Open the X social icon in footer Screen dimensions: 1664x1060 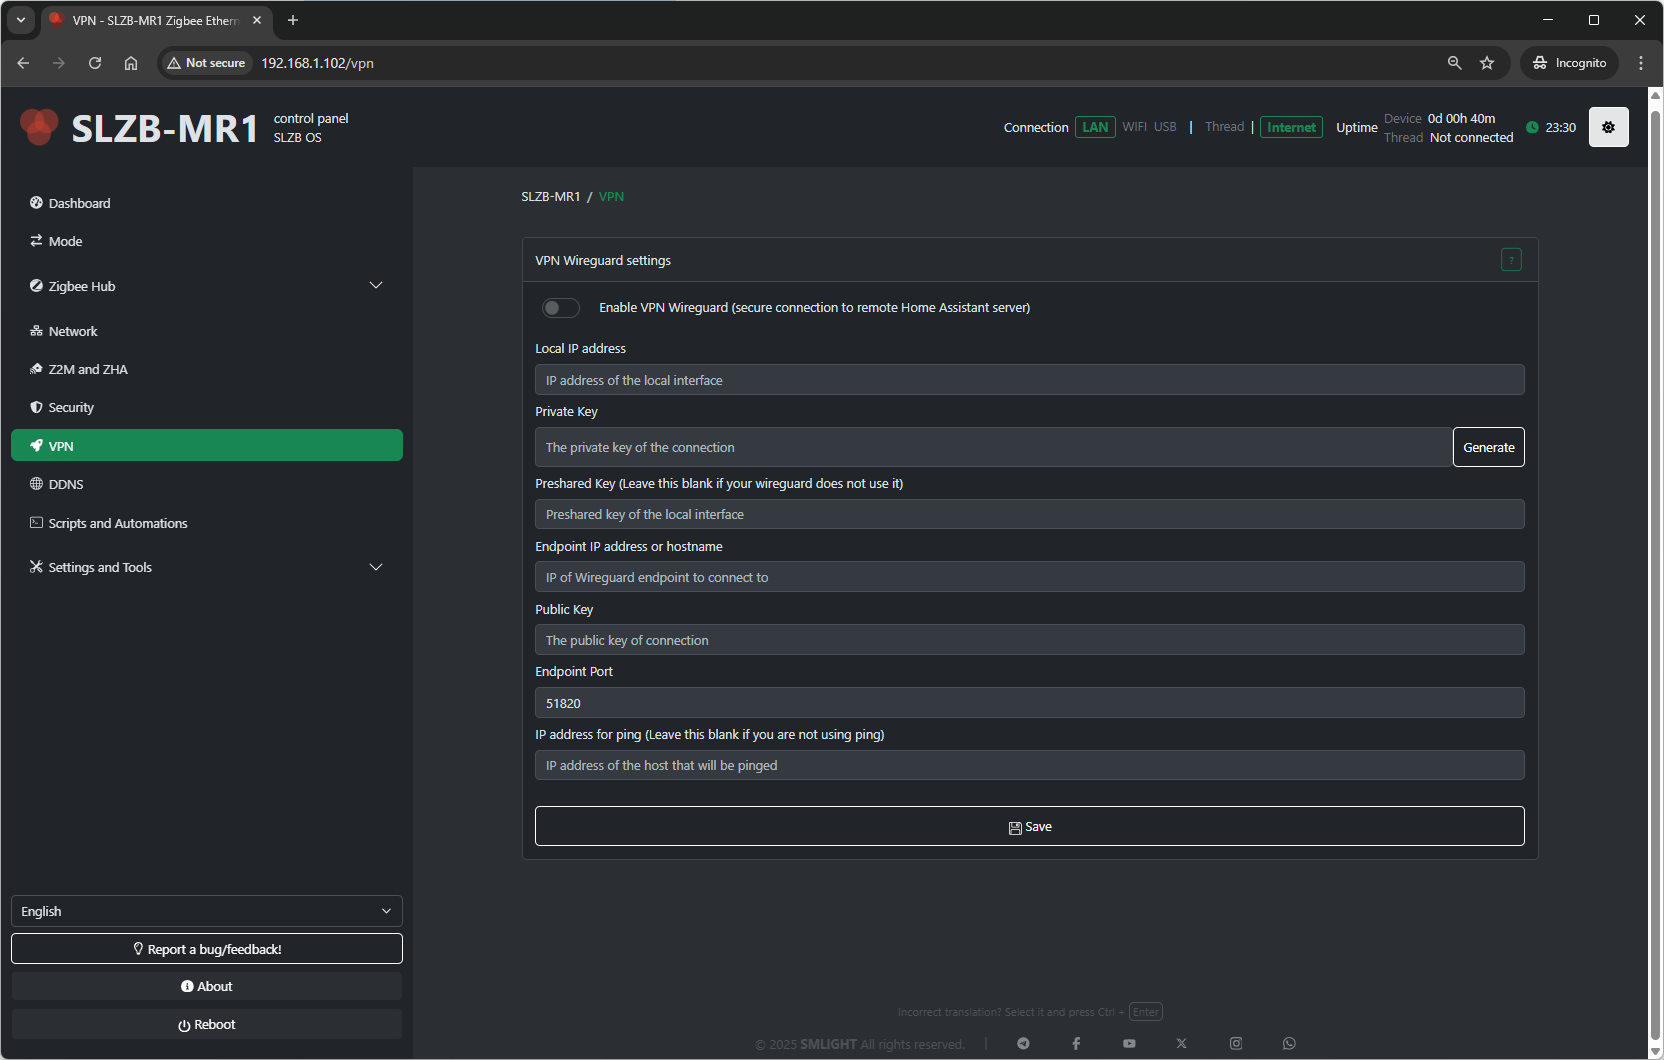click(x=1182, y=1043)
